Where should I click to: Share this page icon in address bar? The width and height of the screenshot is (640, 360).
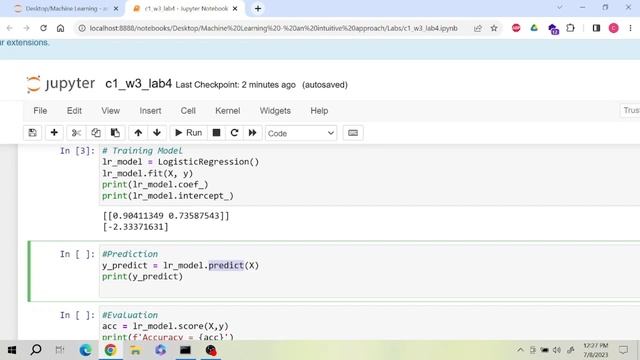[478, 28]
